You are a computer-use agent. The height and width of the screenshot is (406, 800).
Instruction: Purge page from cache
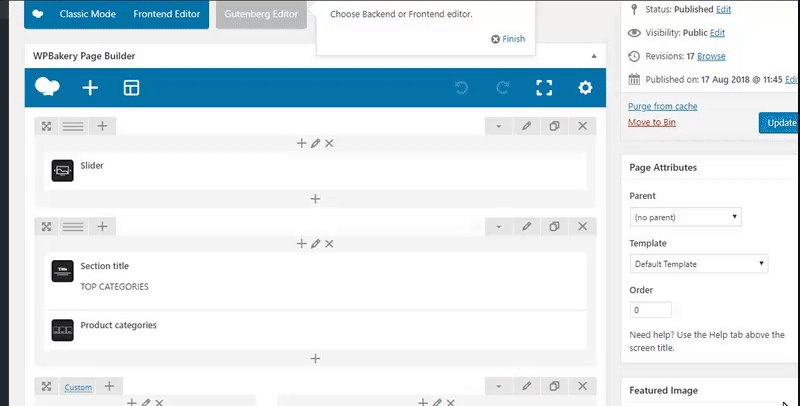point(663,106)
